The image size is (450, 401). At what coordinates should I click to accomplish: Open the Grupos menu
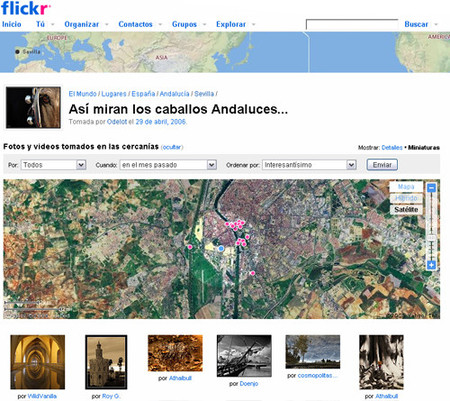coord(184,24)
